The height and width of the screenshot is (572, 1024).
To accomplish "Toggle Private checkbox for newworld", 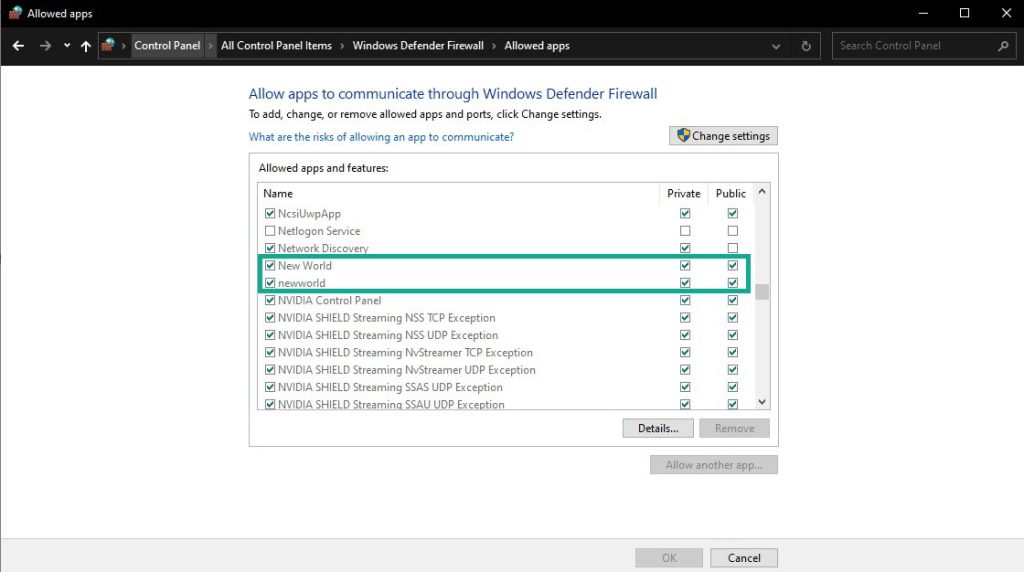I will click(684, 283).
